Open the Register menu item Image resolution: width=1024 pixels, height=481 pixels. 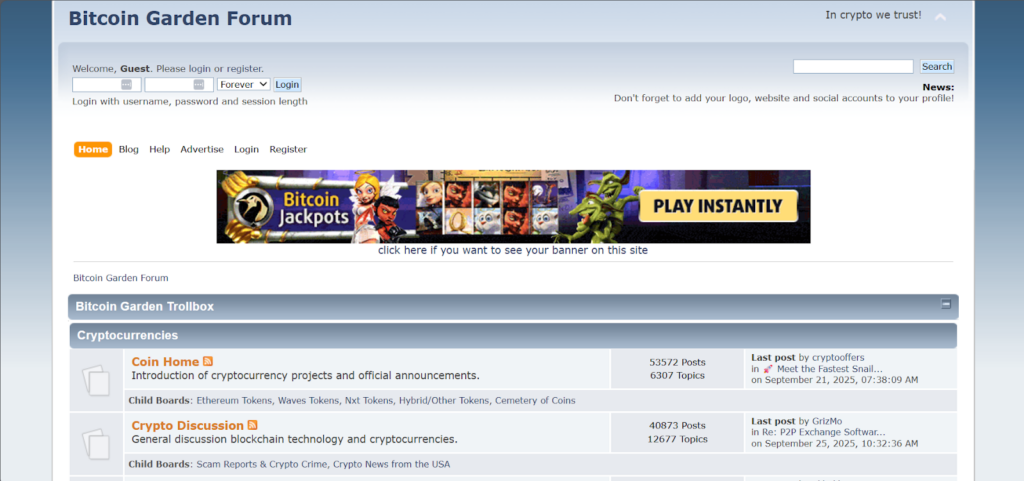(x=288, y=149)
